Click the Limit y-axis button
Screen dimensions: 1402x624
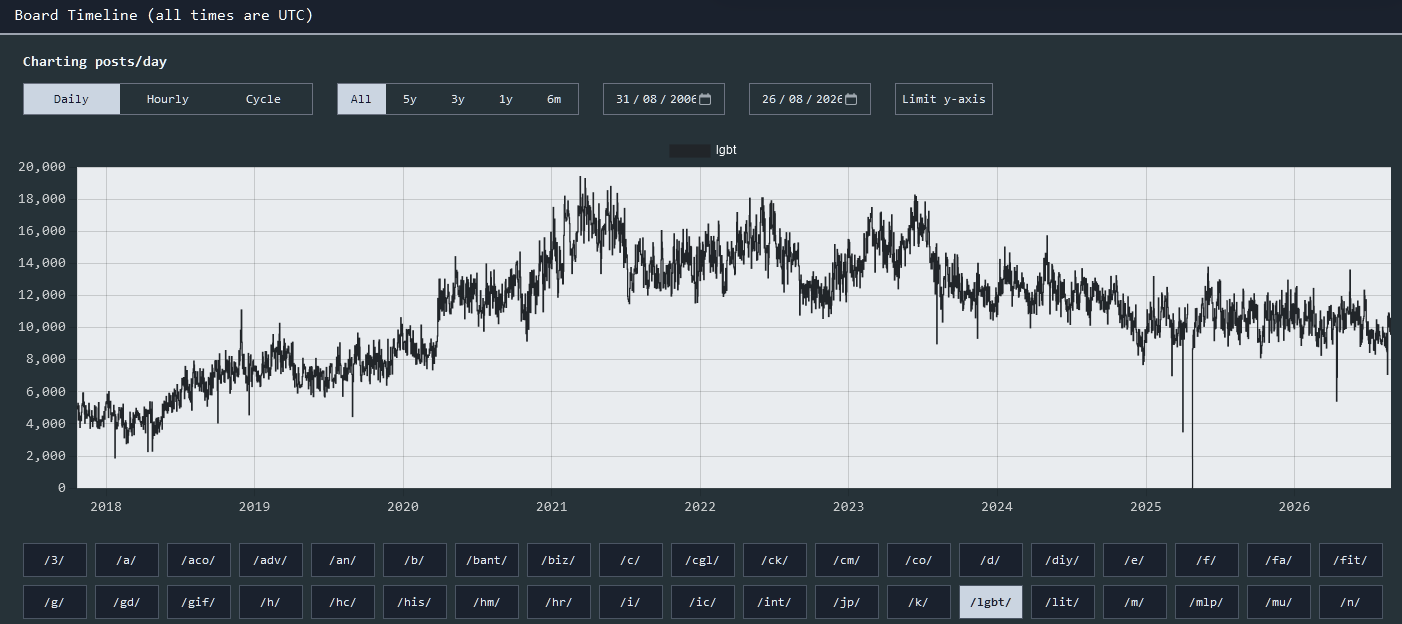point(944,99)
